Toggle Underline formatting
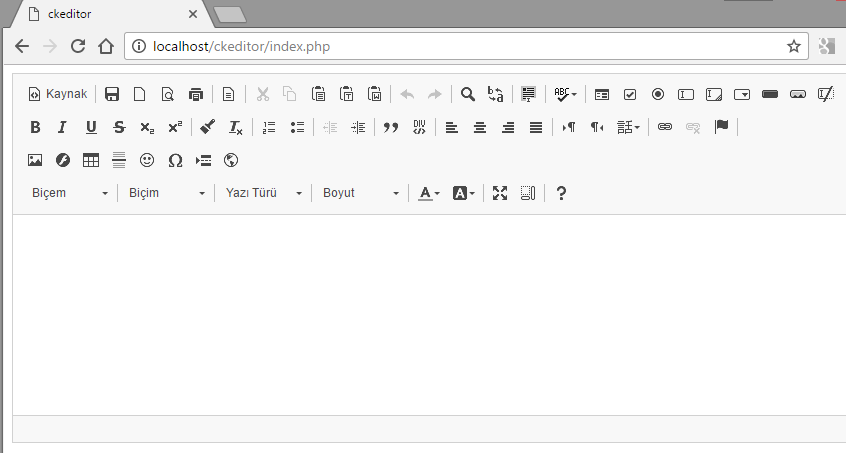 click(91, 127)
